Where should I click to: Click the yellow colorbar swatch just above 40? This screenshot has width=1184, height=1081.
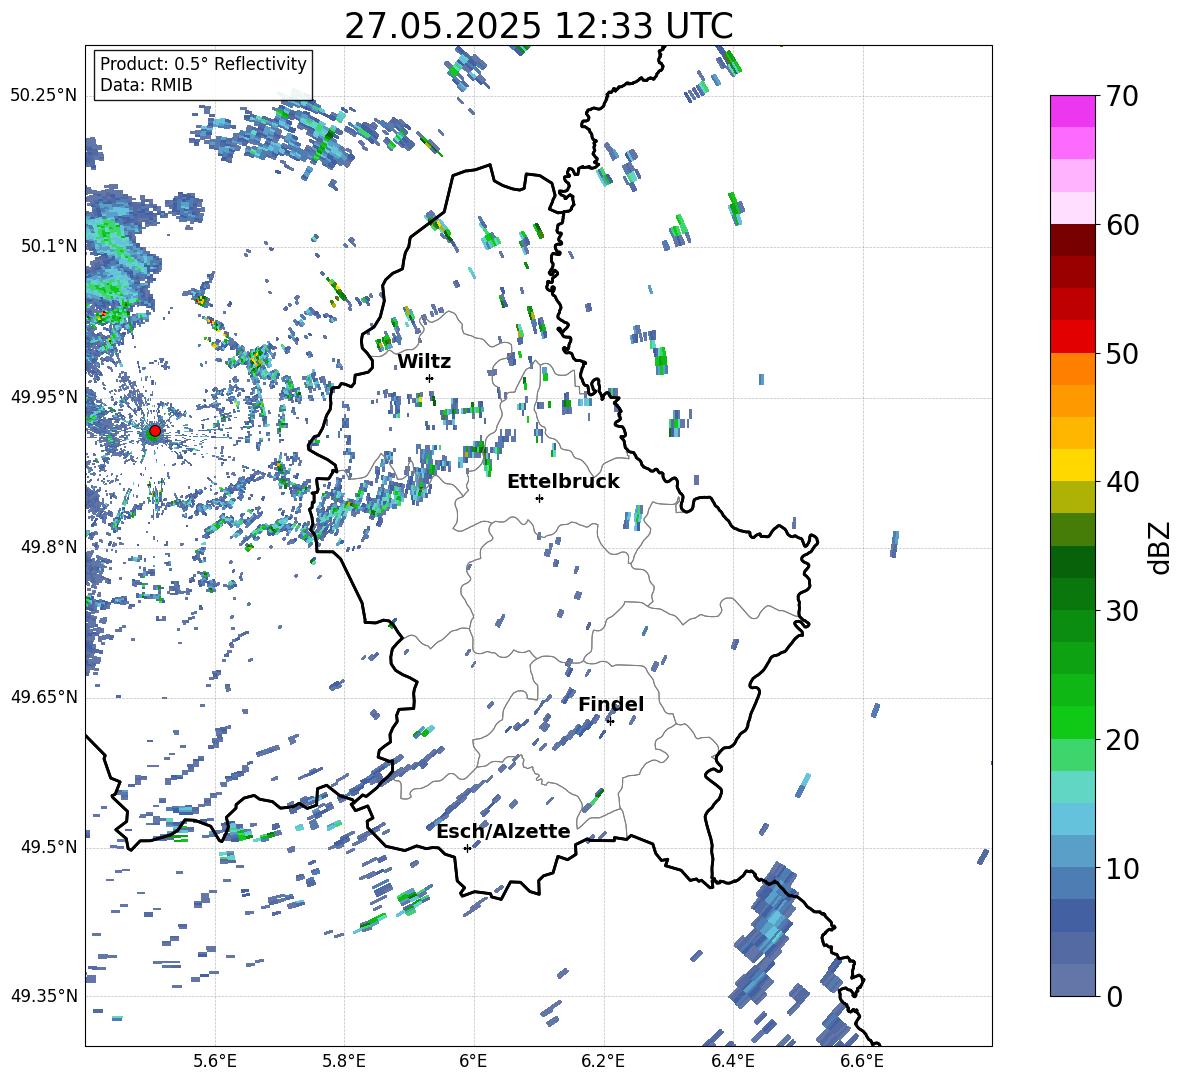click(x=1072, y=465)
